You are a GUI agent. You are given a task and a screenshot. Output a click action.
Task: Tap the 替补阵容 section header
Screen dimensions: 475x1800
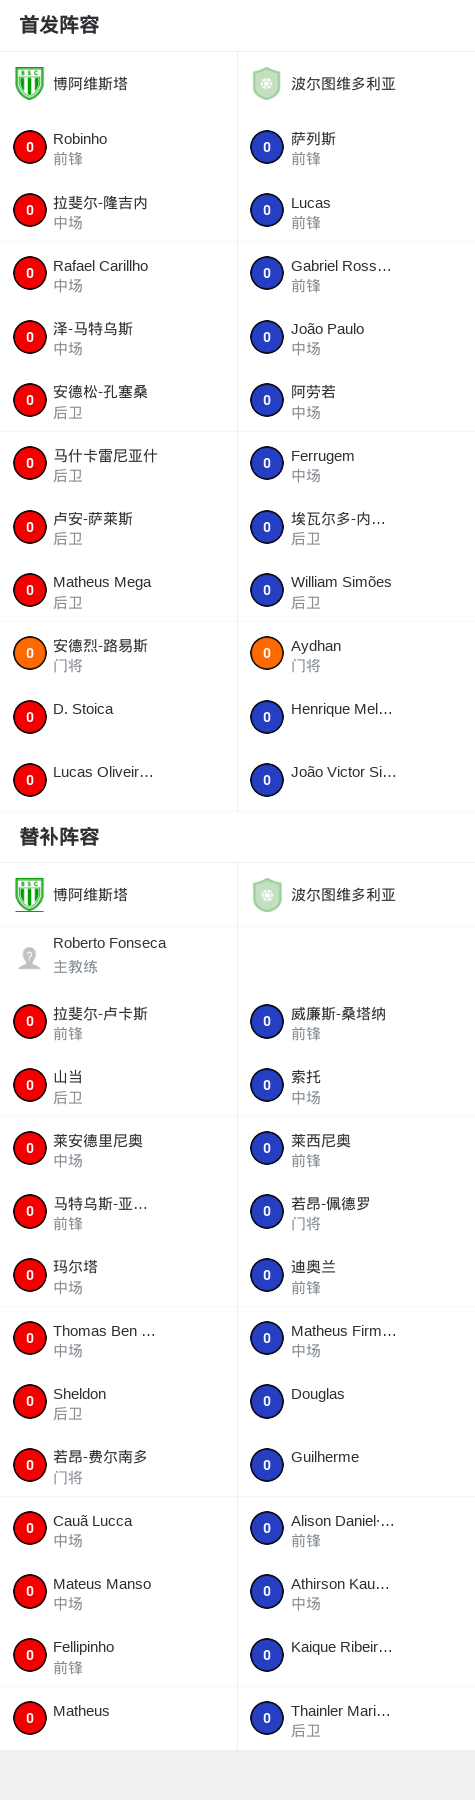pyautogui.click(x=59, y=837)
